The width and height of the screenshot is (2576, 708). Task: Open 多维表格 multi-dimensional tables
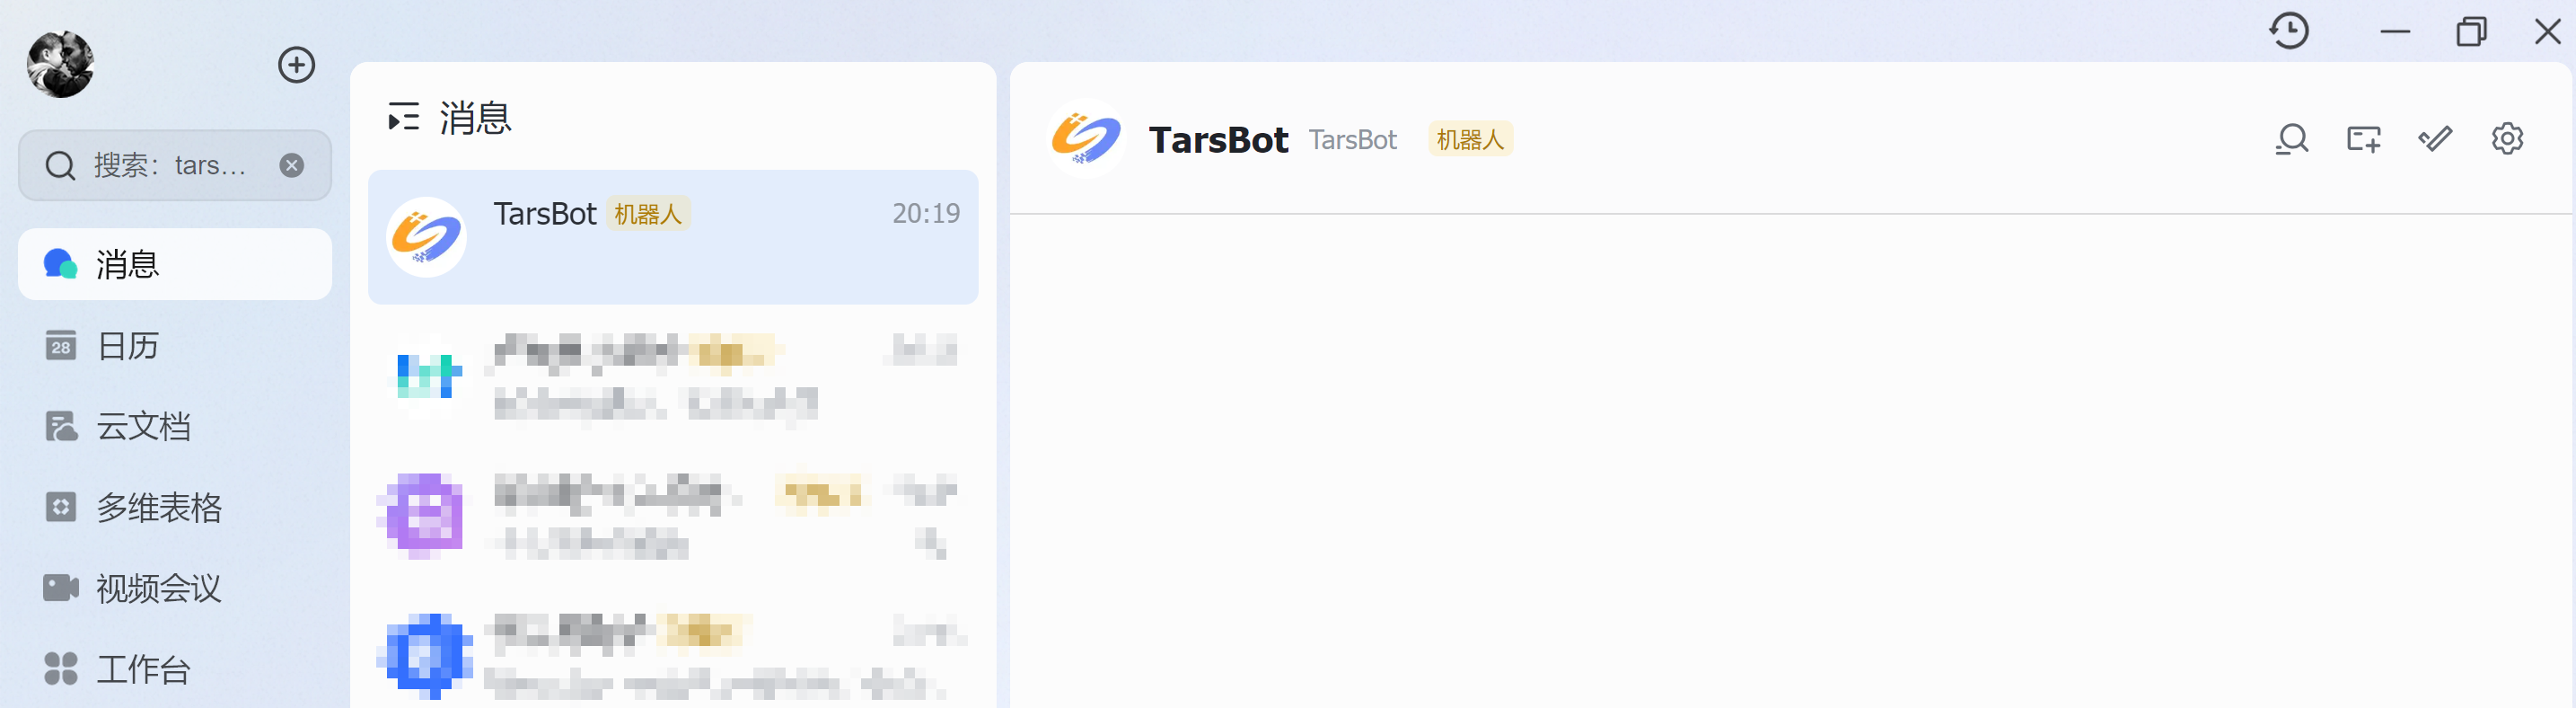pyautogui.click(x=158, y=508)
